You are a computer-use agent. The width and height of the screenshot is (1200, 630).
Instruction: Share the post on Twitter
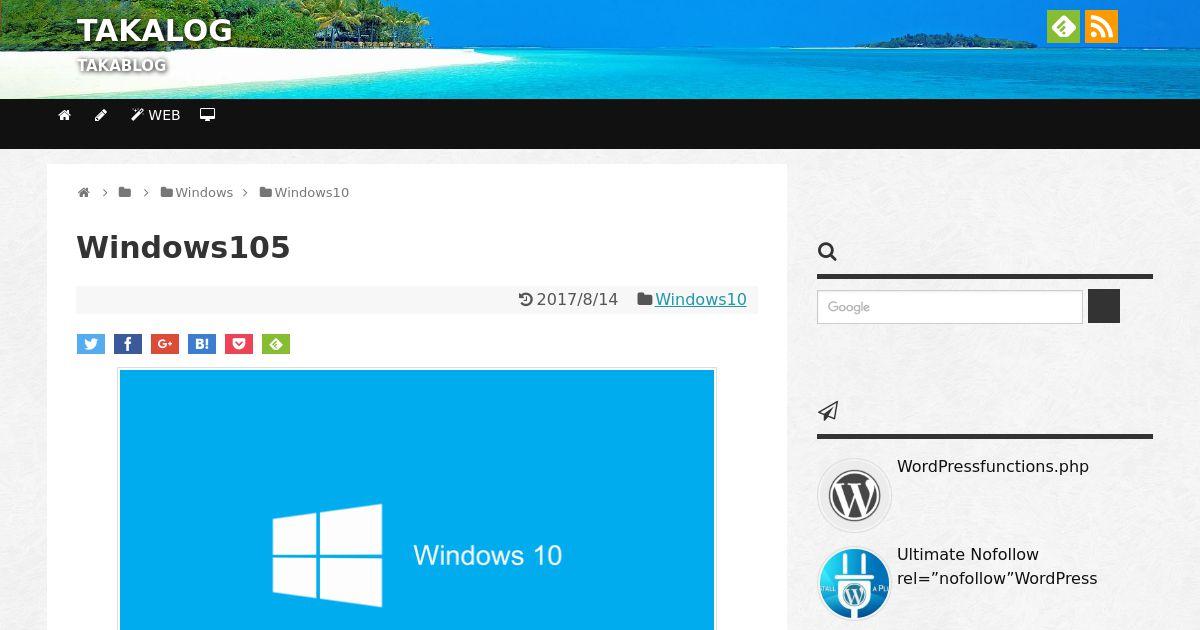point(91,344)
